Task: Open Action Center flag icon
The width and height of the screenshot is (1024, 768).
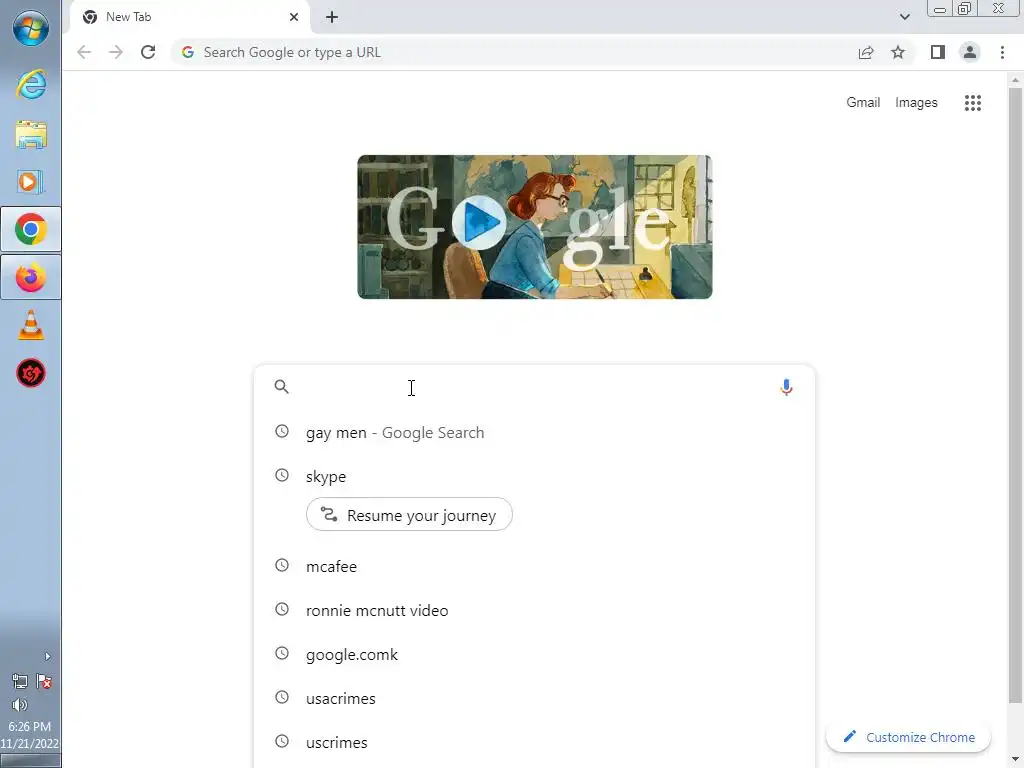Action: coord(44,682)
